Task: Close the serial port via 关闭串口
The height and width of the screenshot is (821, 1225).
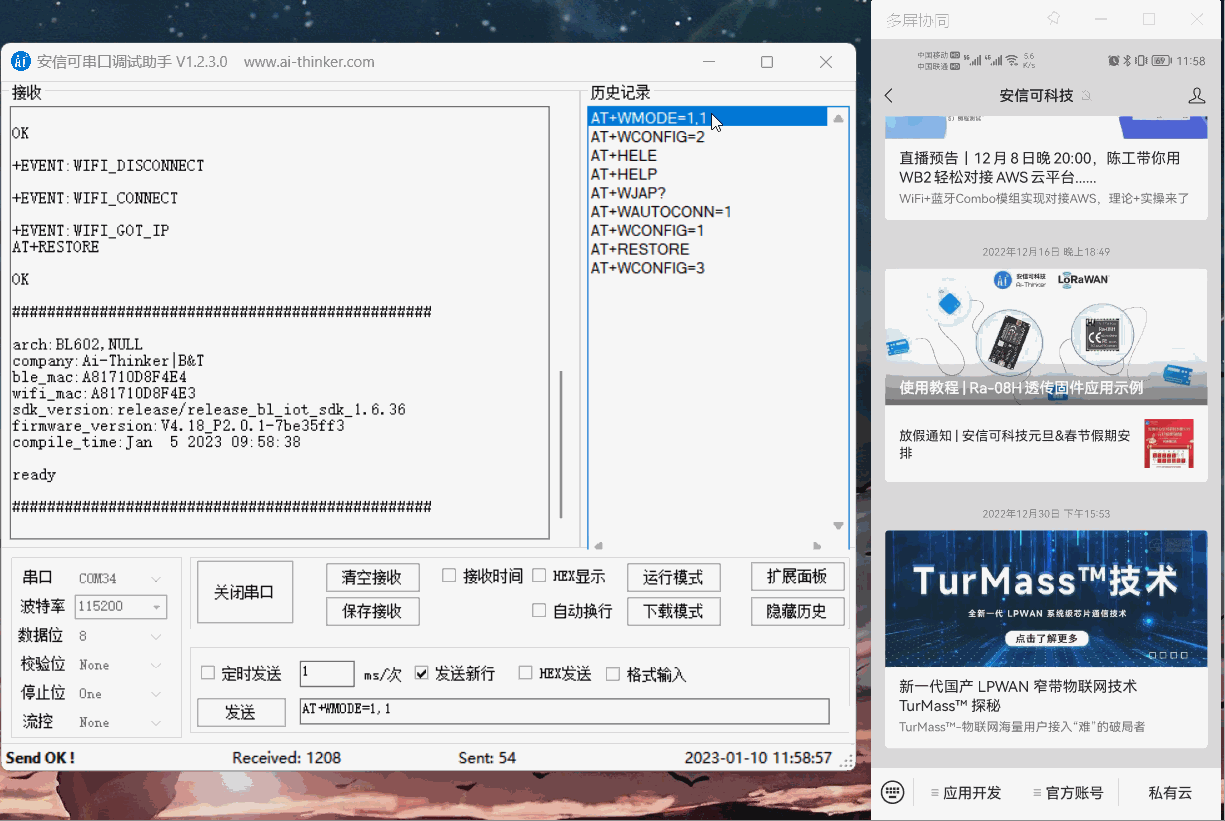Action: point(244,591)
